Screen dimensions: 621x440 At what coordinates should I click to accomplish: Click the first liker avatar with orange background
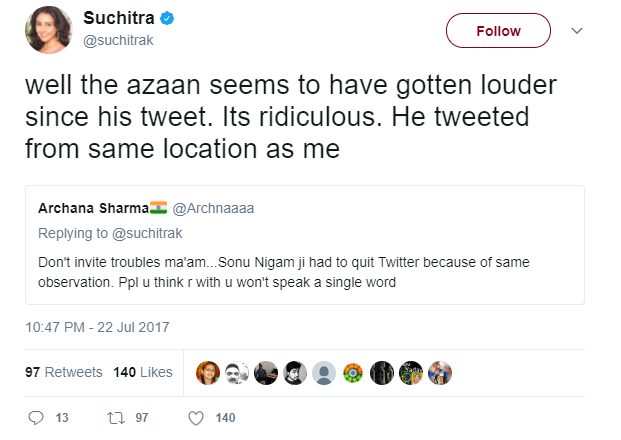(207, 373)
